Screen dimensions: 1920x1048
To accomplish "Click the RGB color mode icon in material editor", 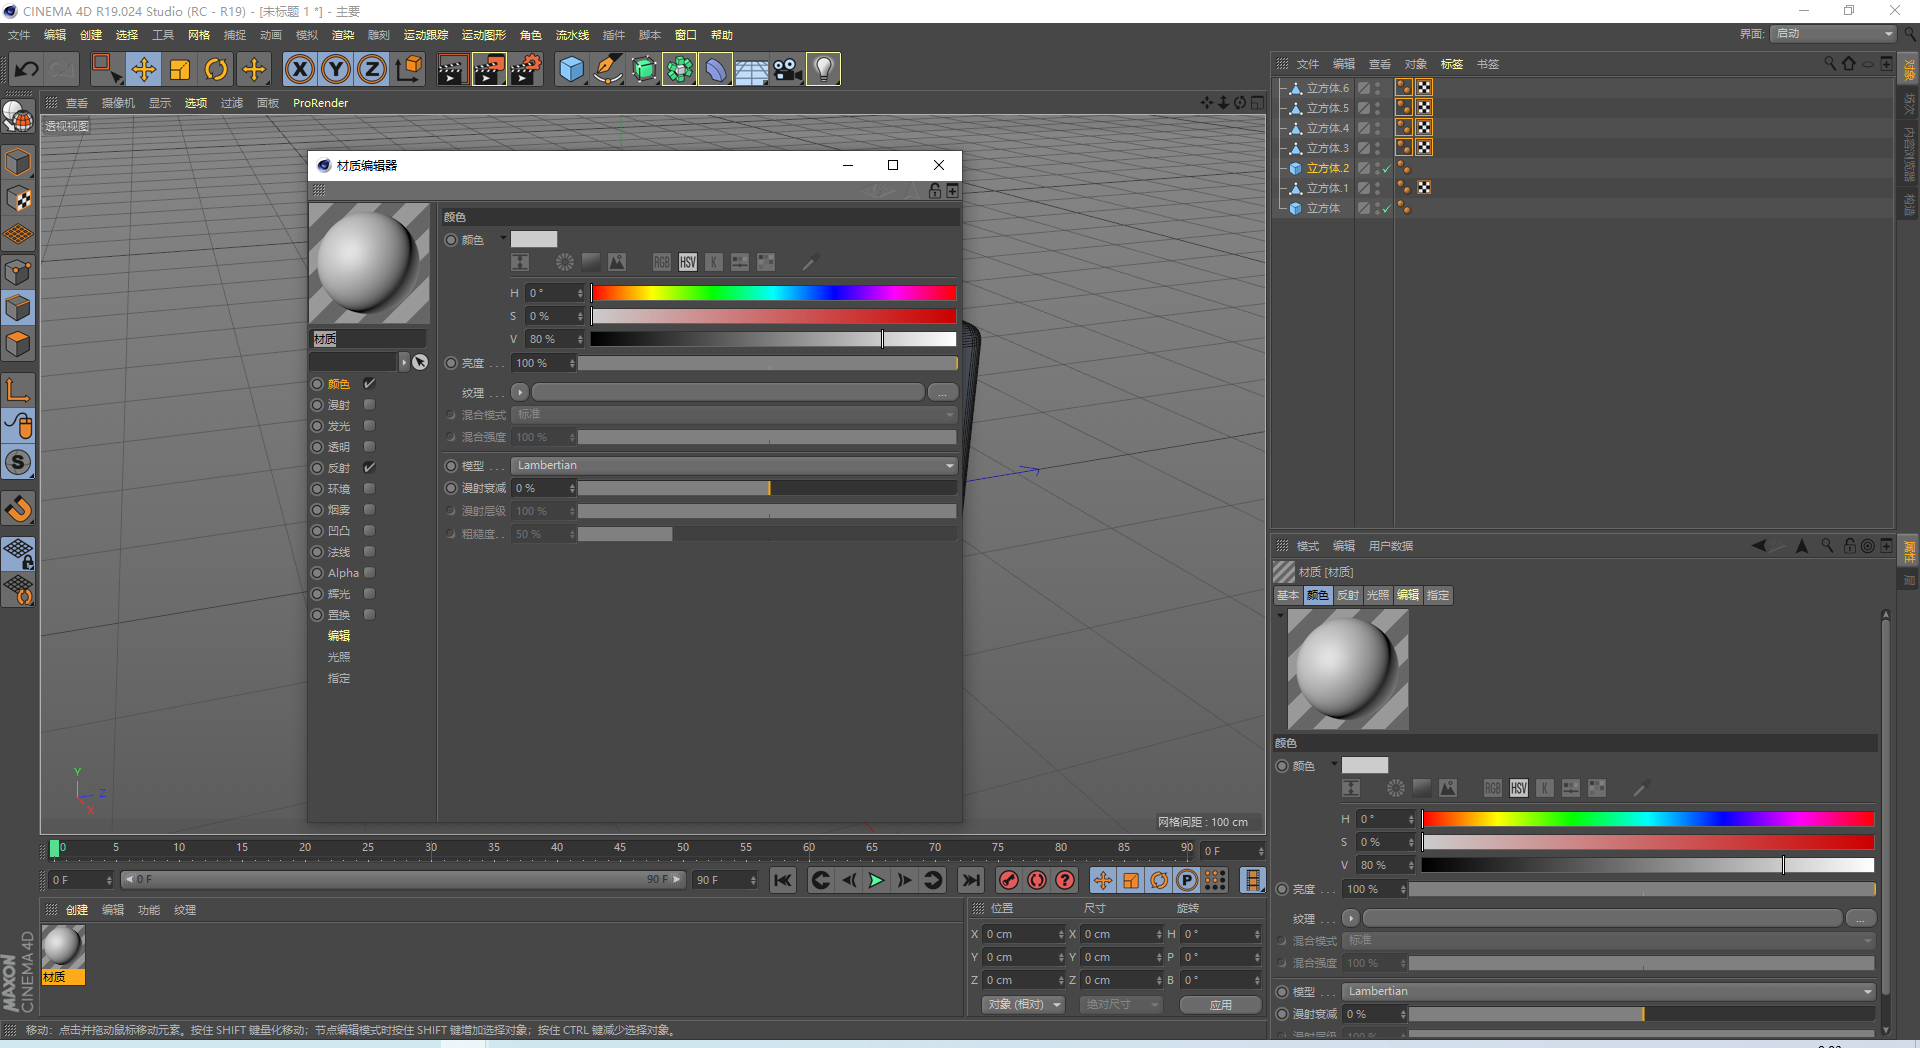I will (662, 262).
